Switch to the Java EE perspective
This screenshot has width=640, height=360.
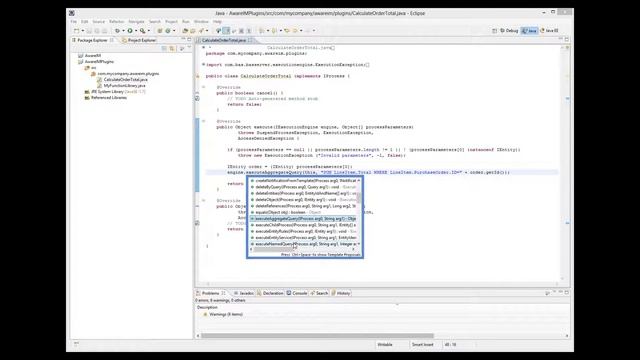(549, 31)
